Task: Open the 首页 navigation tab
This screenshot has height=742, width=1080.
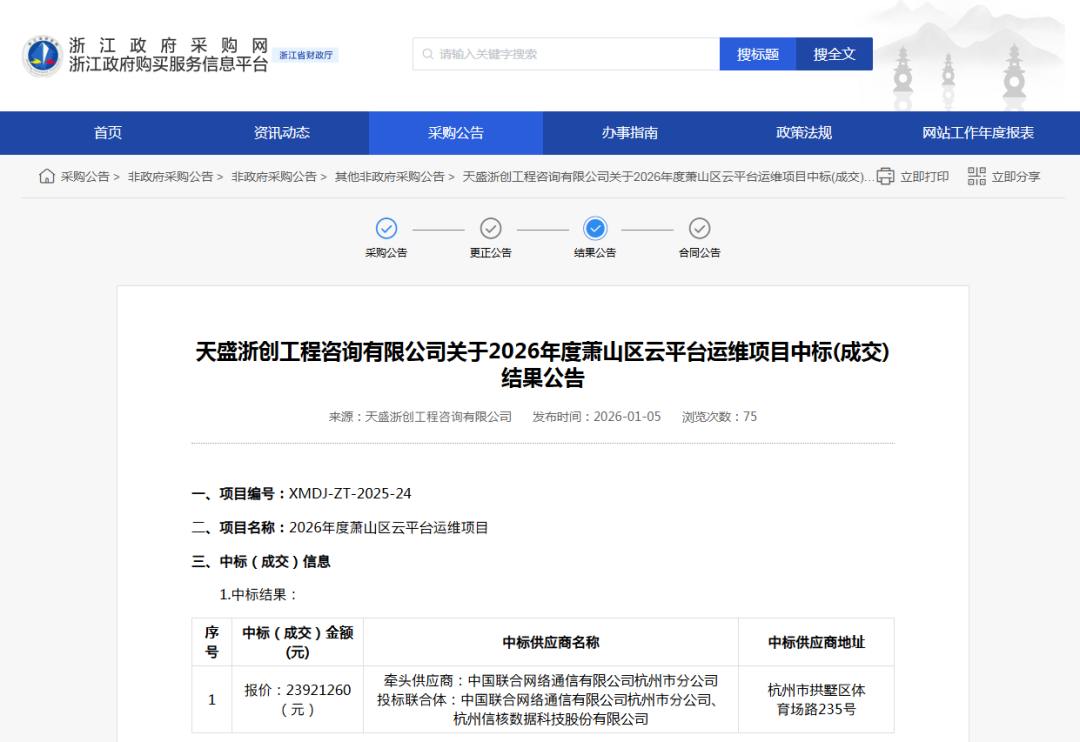Action: (108, 133)
